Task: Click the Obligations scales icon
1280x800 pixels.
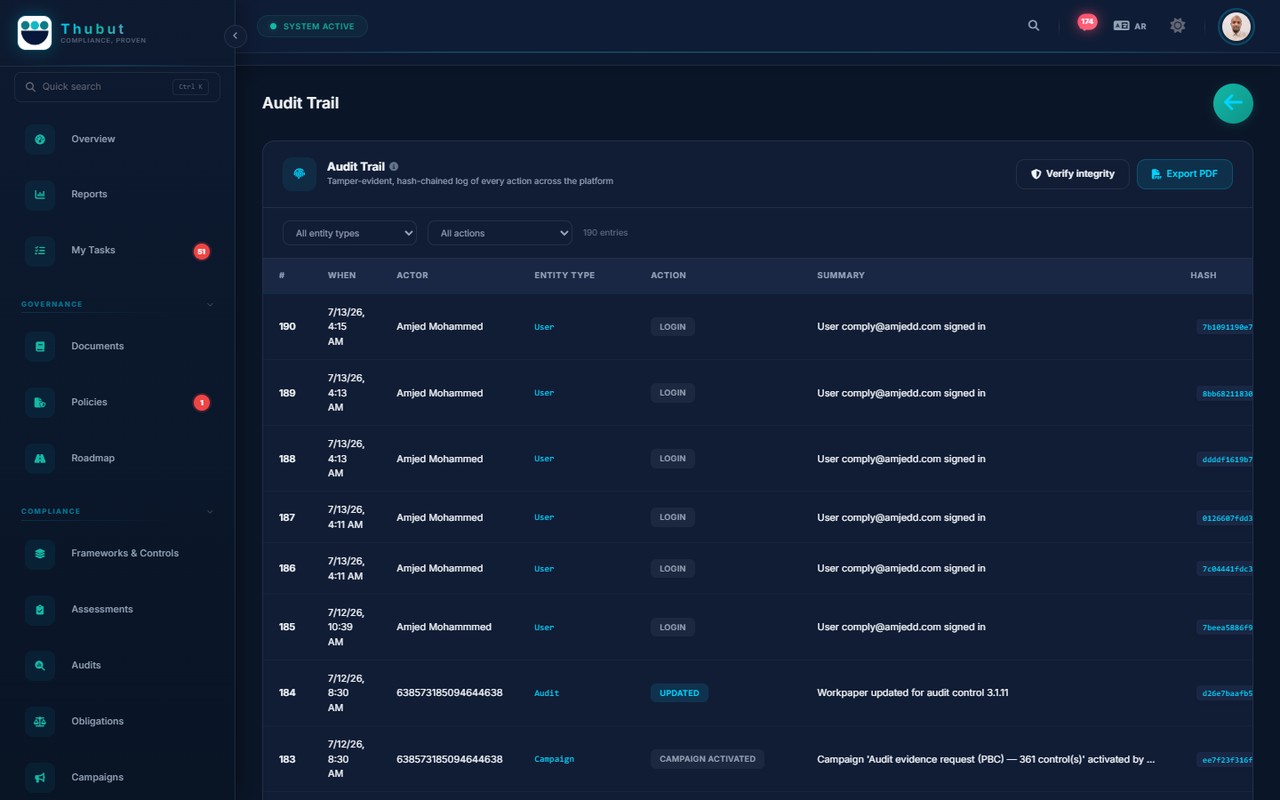Action: [x=40, y=722]
